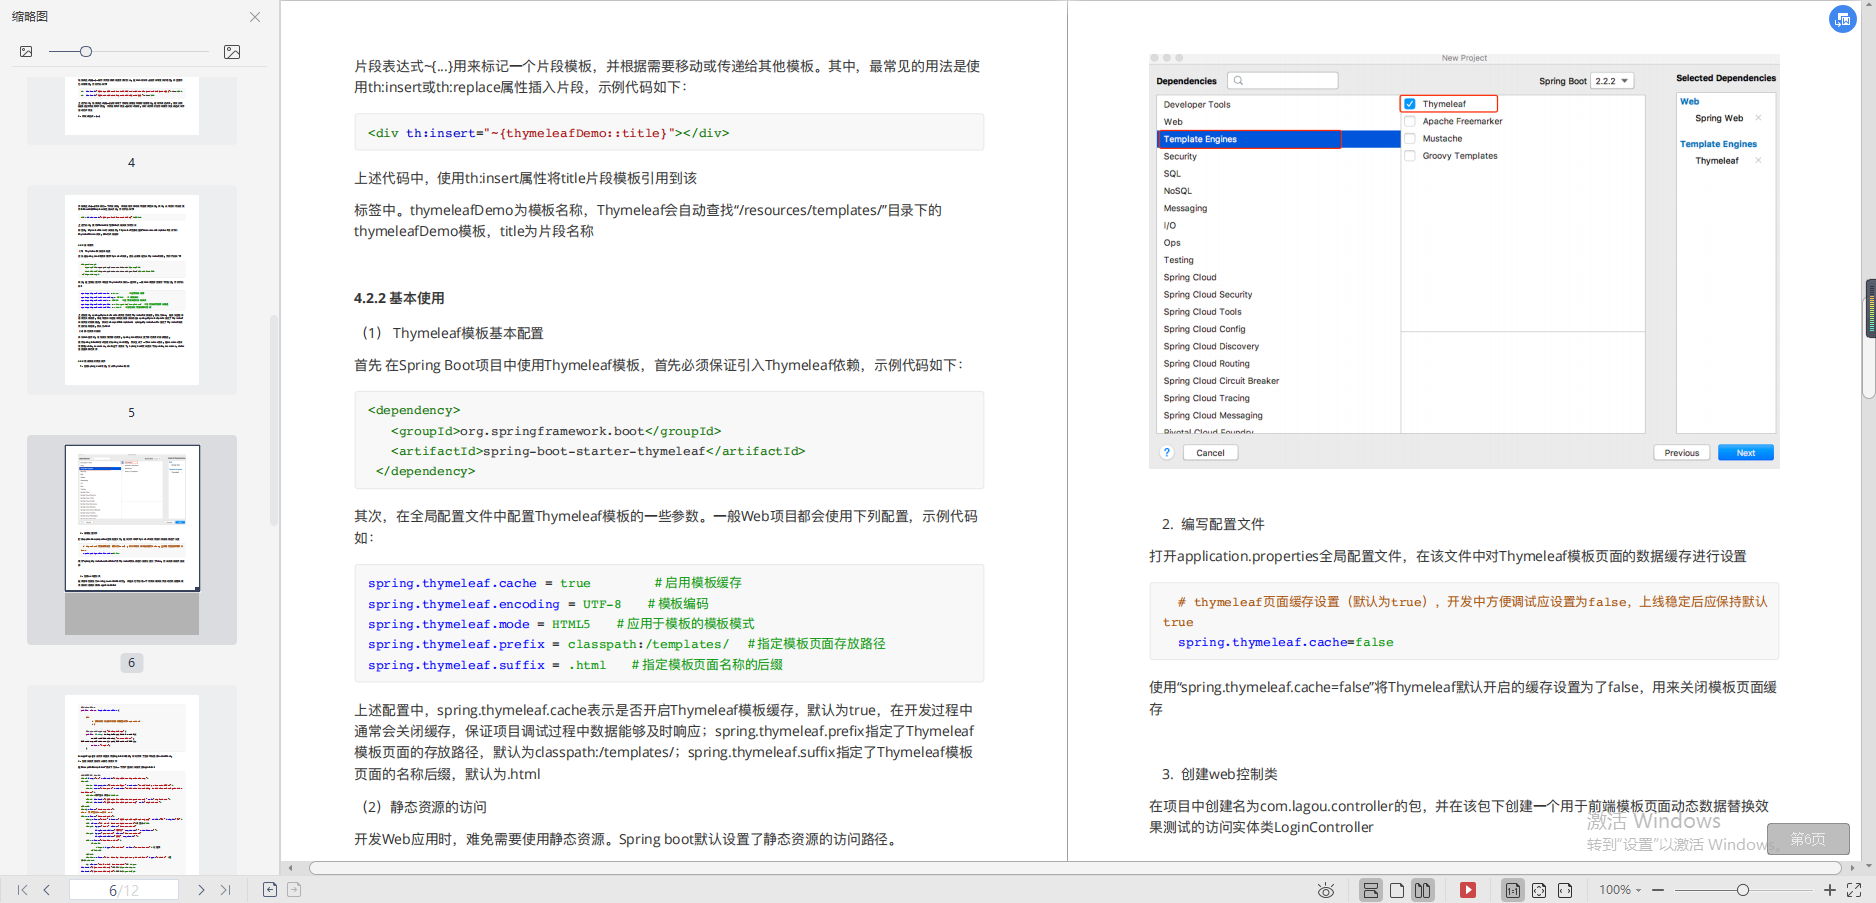Open the 100% zoom level dropdown
Image resolution: width=1876 pixels, height=903 pixels.
pos(1620,890)
